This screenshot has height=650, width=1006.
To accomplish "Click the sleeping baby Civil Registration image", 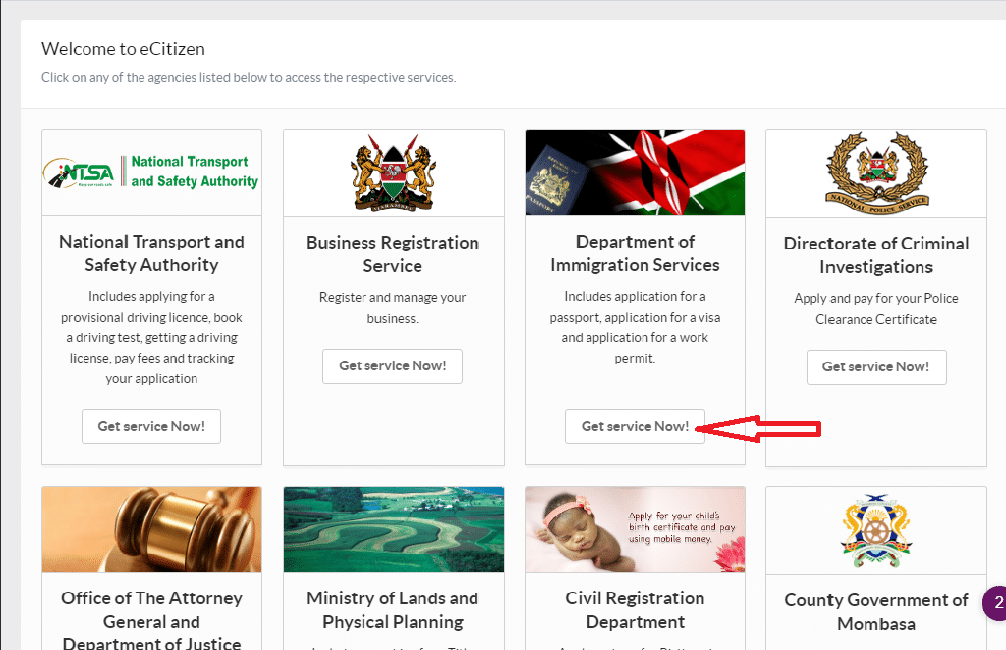I will click(x=635, y=529).
